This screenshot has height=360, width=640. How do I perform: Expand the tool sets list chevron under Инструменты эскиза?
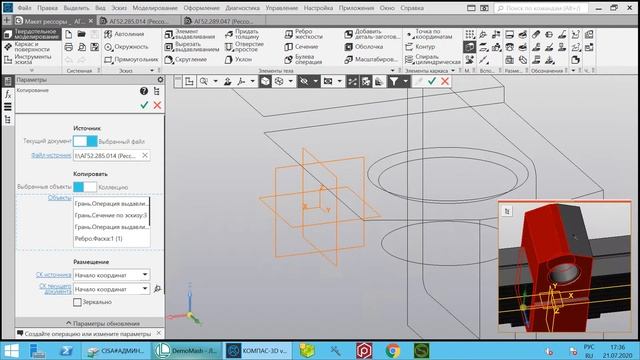(x=31, y=70)
